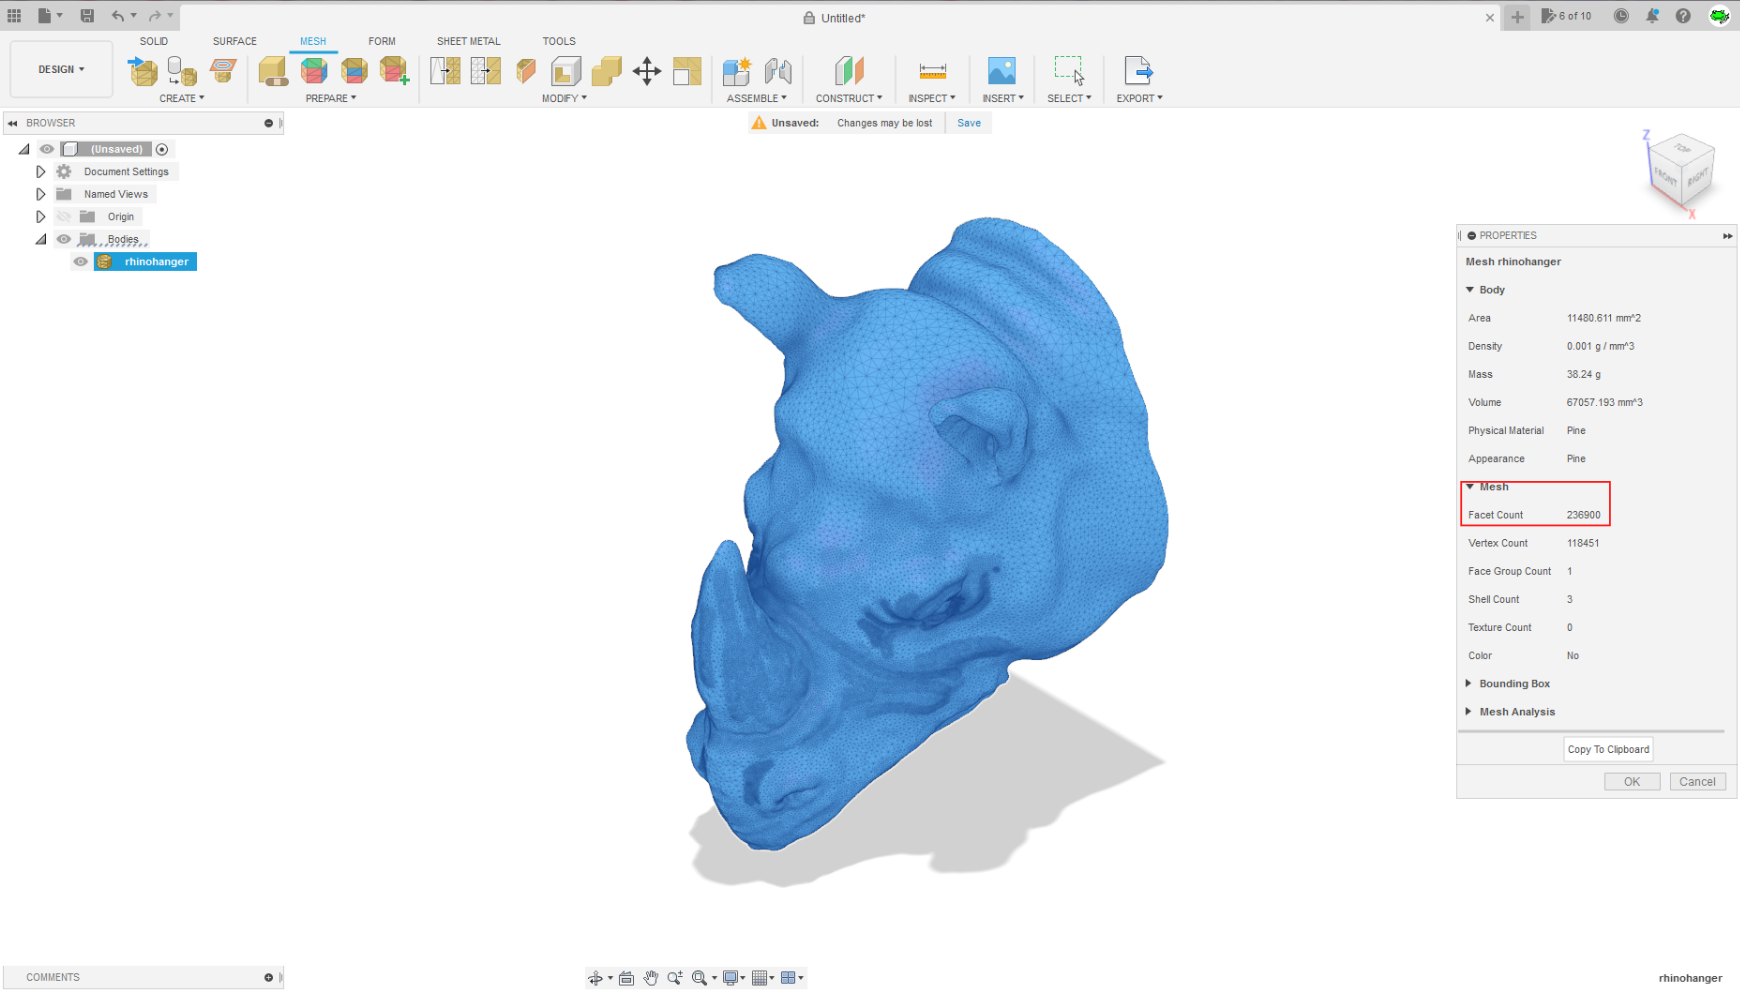Screen dimensions: 1740x993
Task: Expand the Document Settings tree item
Action: [x=40, y=171]
